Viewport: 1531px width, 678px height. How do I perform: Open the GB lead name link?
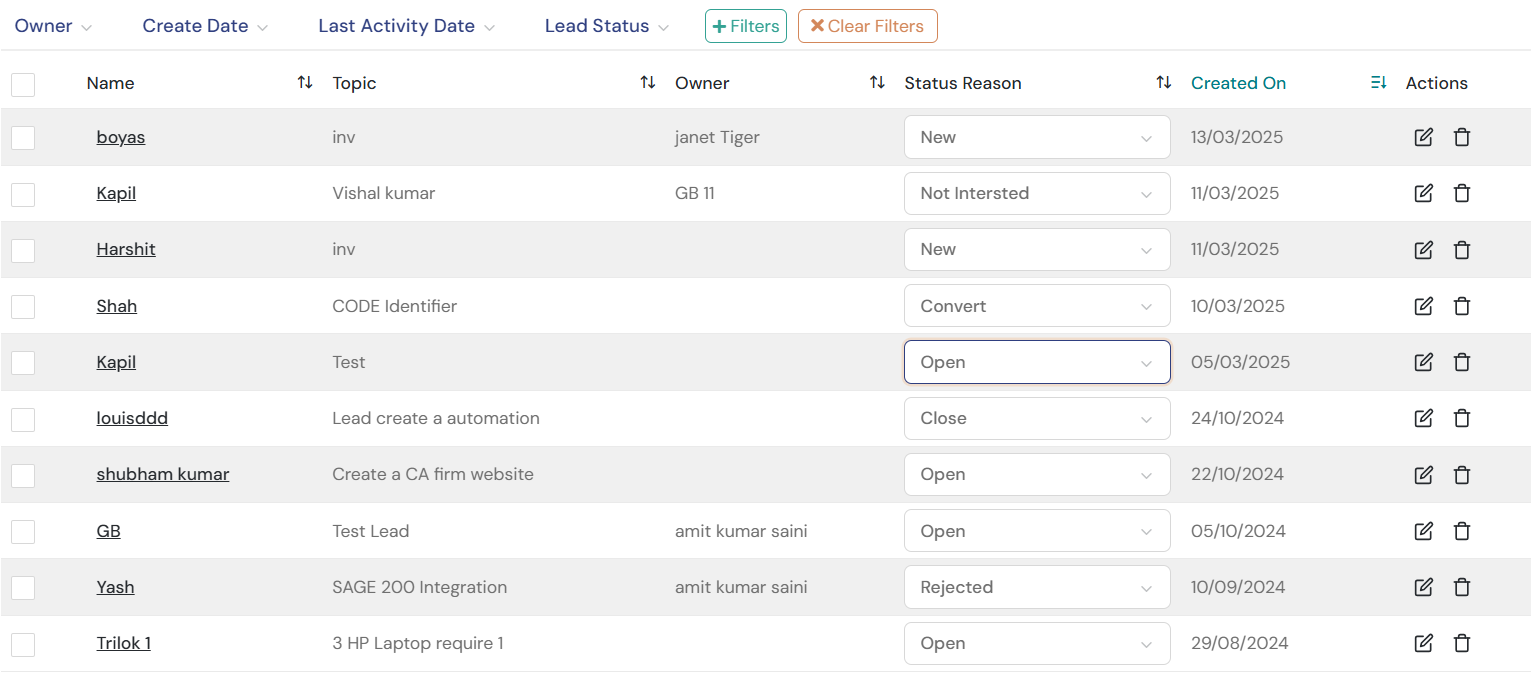coord(108,531)
